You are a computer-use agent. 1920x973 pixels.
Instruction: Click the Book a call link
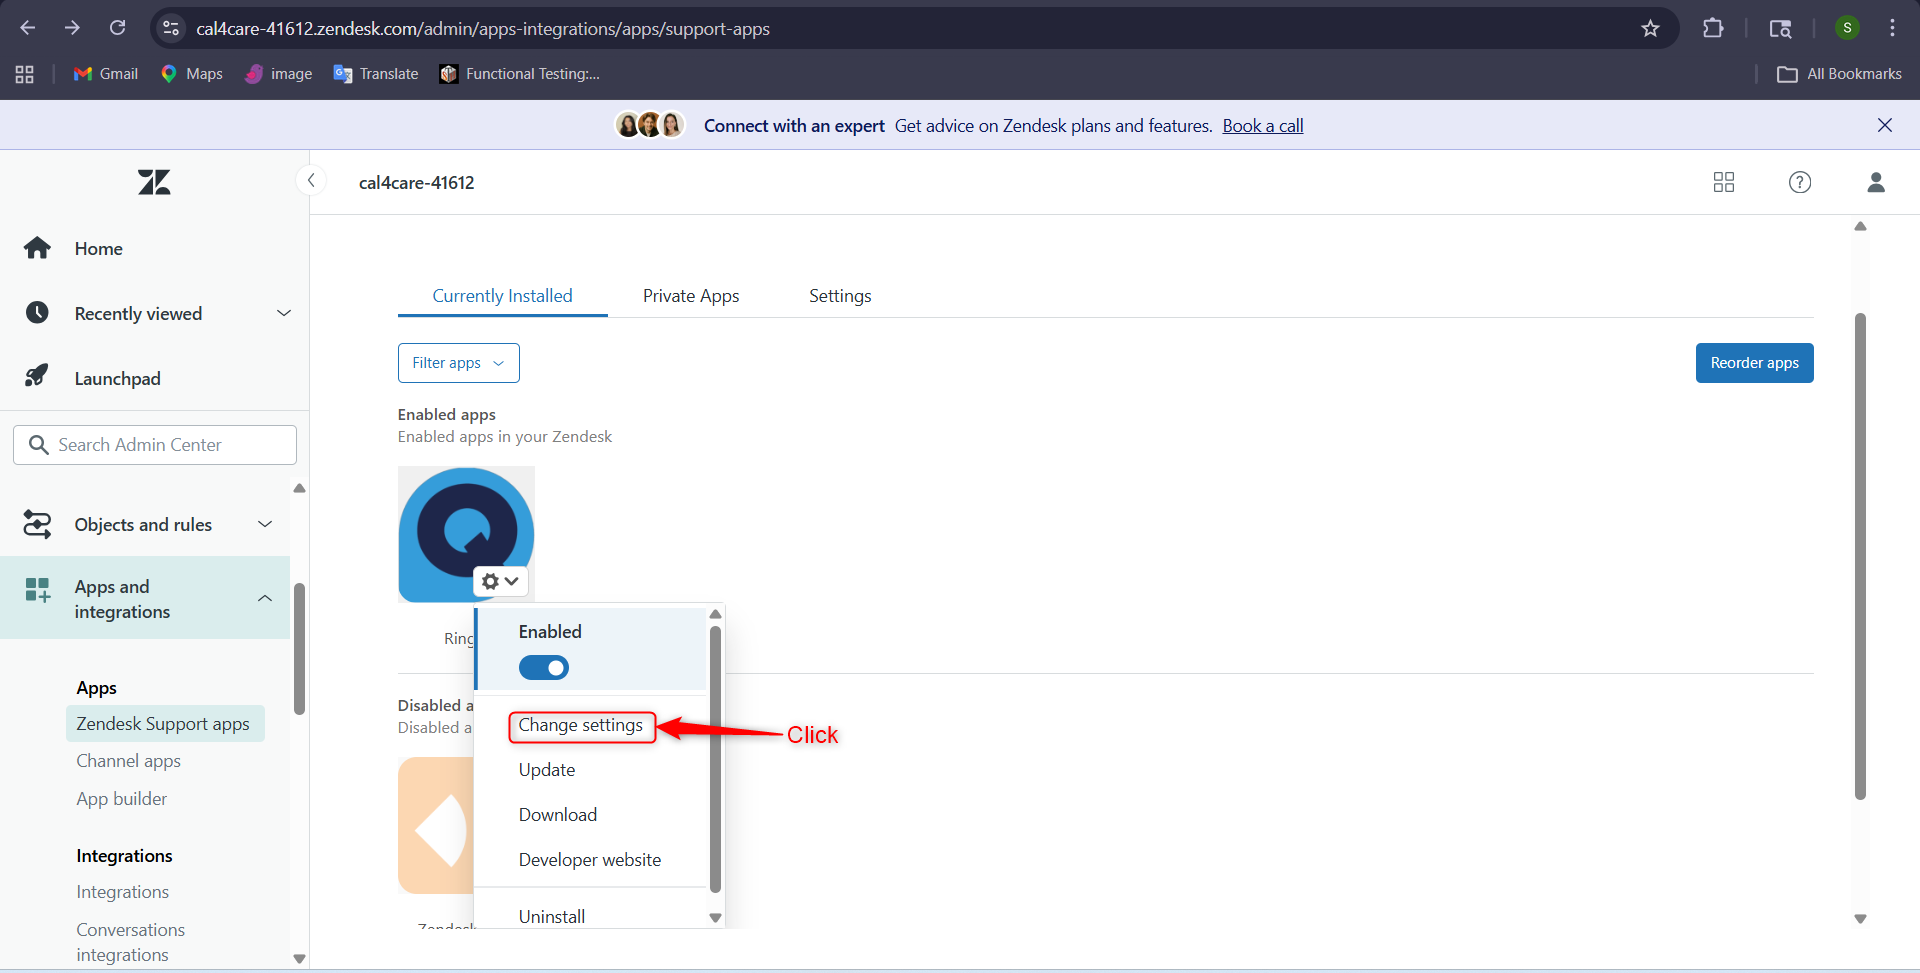pos(1263,126)
